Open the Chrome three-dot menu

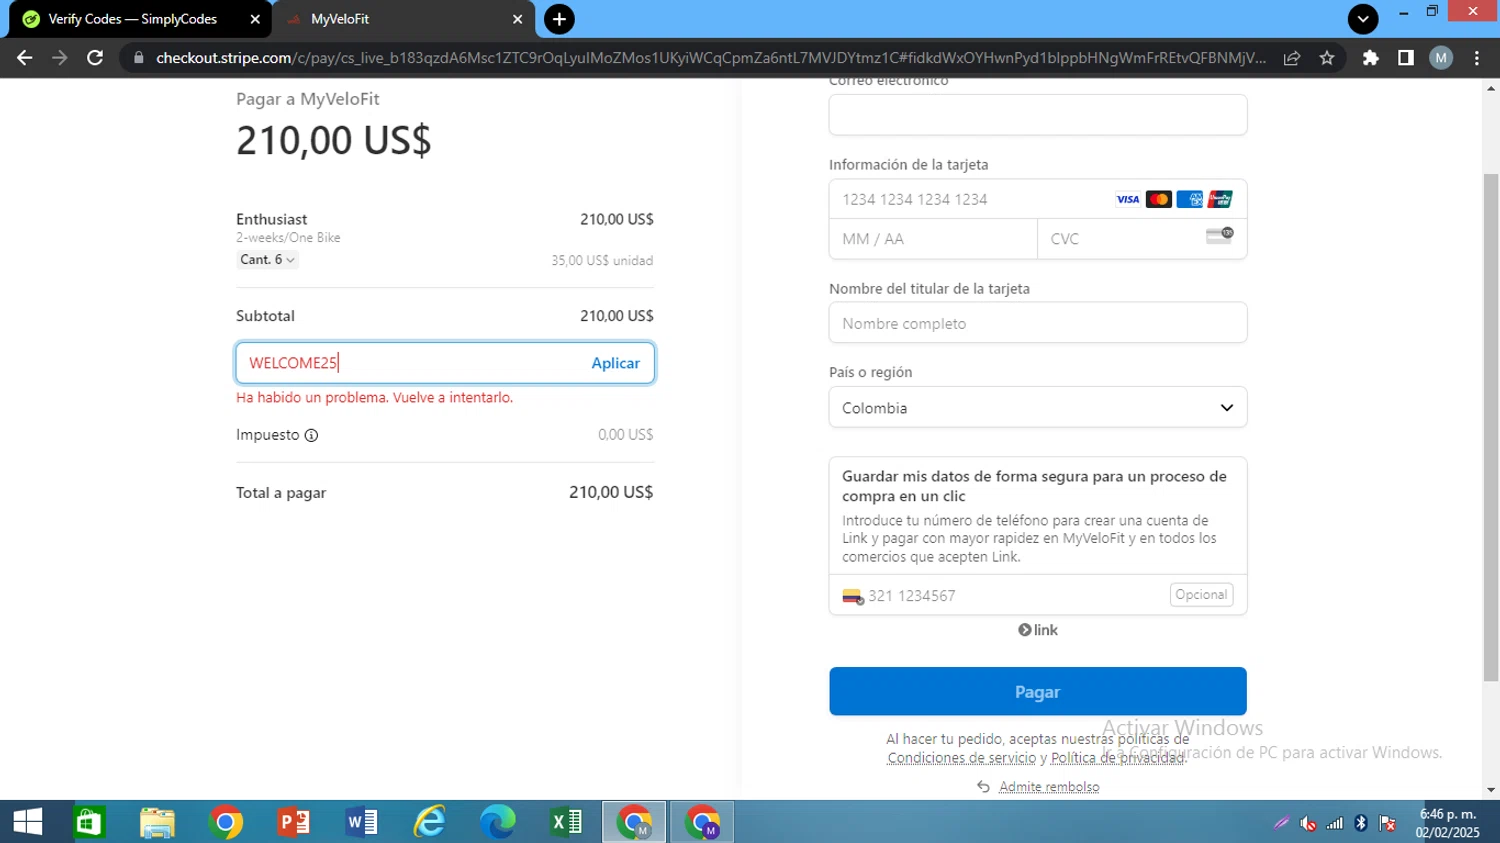click(x=1477, y=58)
